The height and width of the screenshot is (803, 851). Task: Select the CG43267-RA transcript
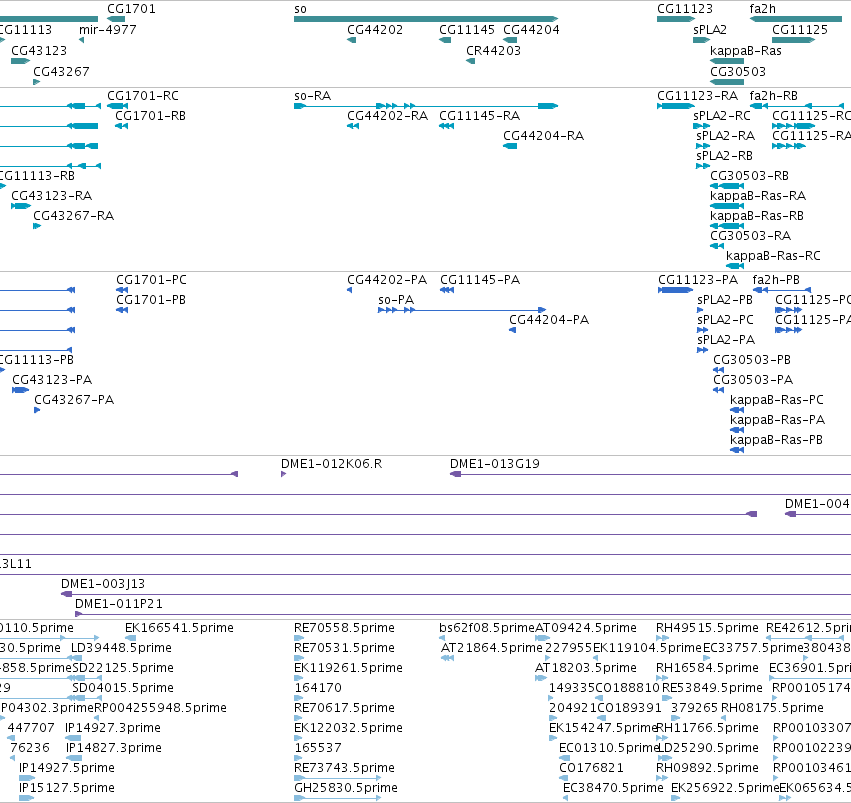[x=37, y=226]
